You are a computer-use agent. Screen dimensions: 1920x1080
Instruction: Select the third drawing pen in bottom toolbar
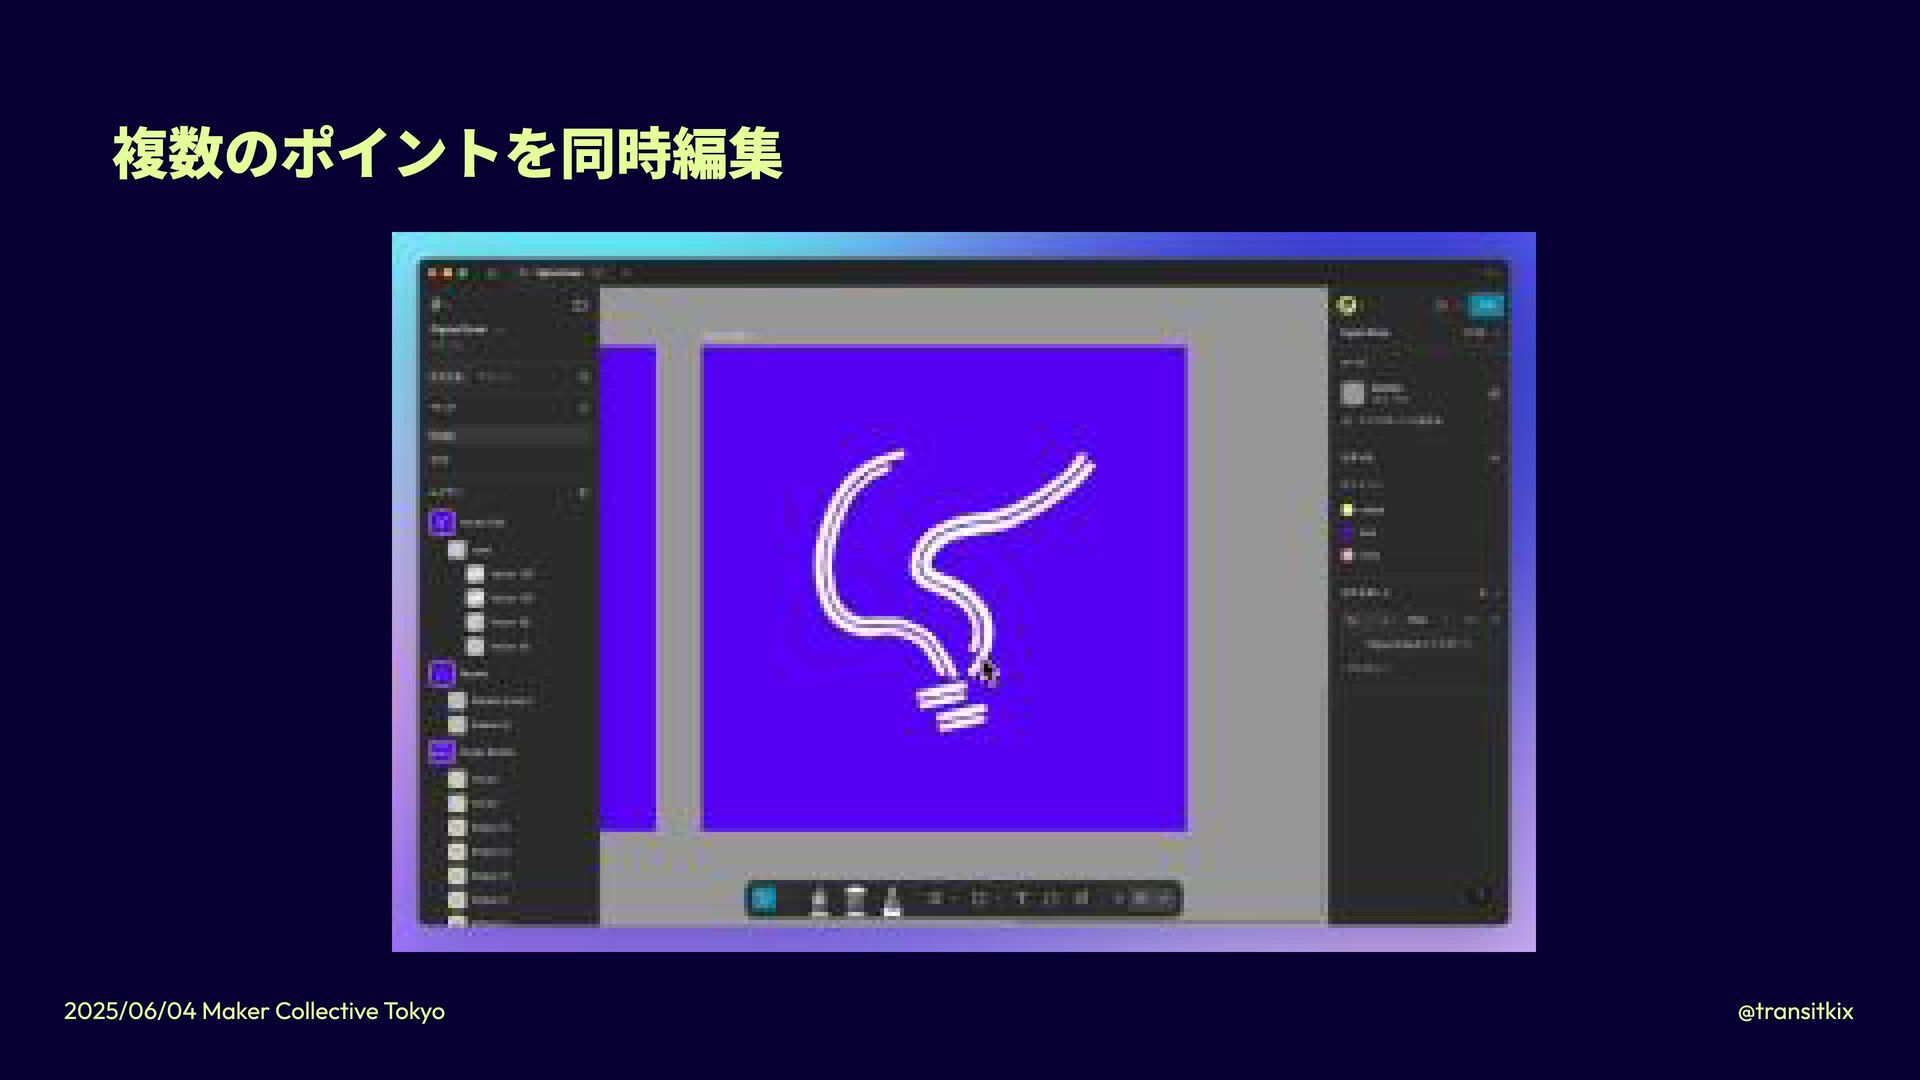click(892, 900)
